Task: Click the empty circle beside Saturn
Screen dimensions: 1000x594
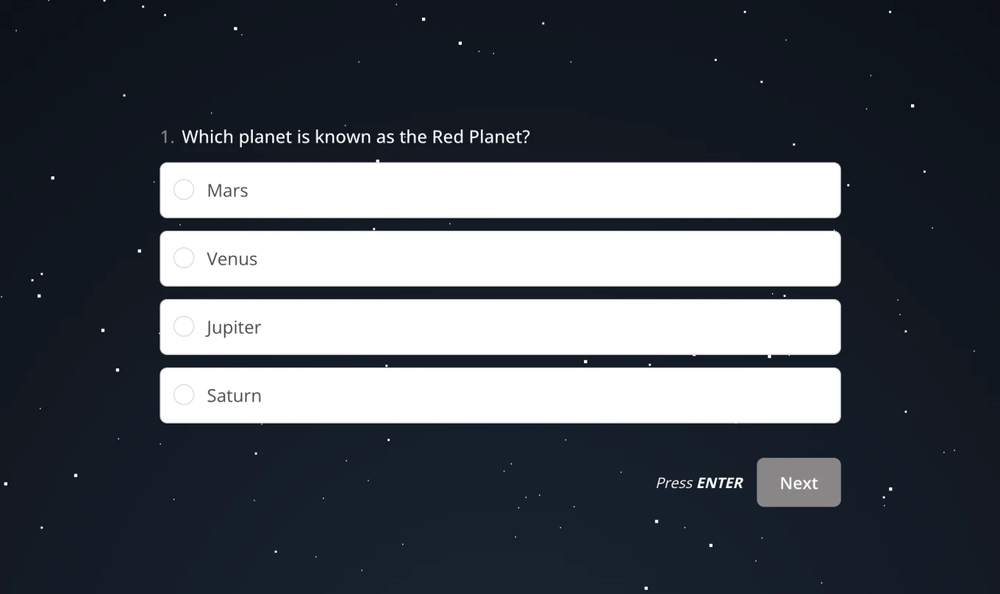Action: (x=184, y=394)
